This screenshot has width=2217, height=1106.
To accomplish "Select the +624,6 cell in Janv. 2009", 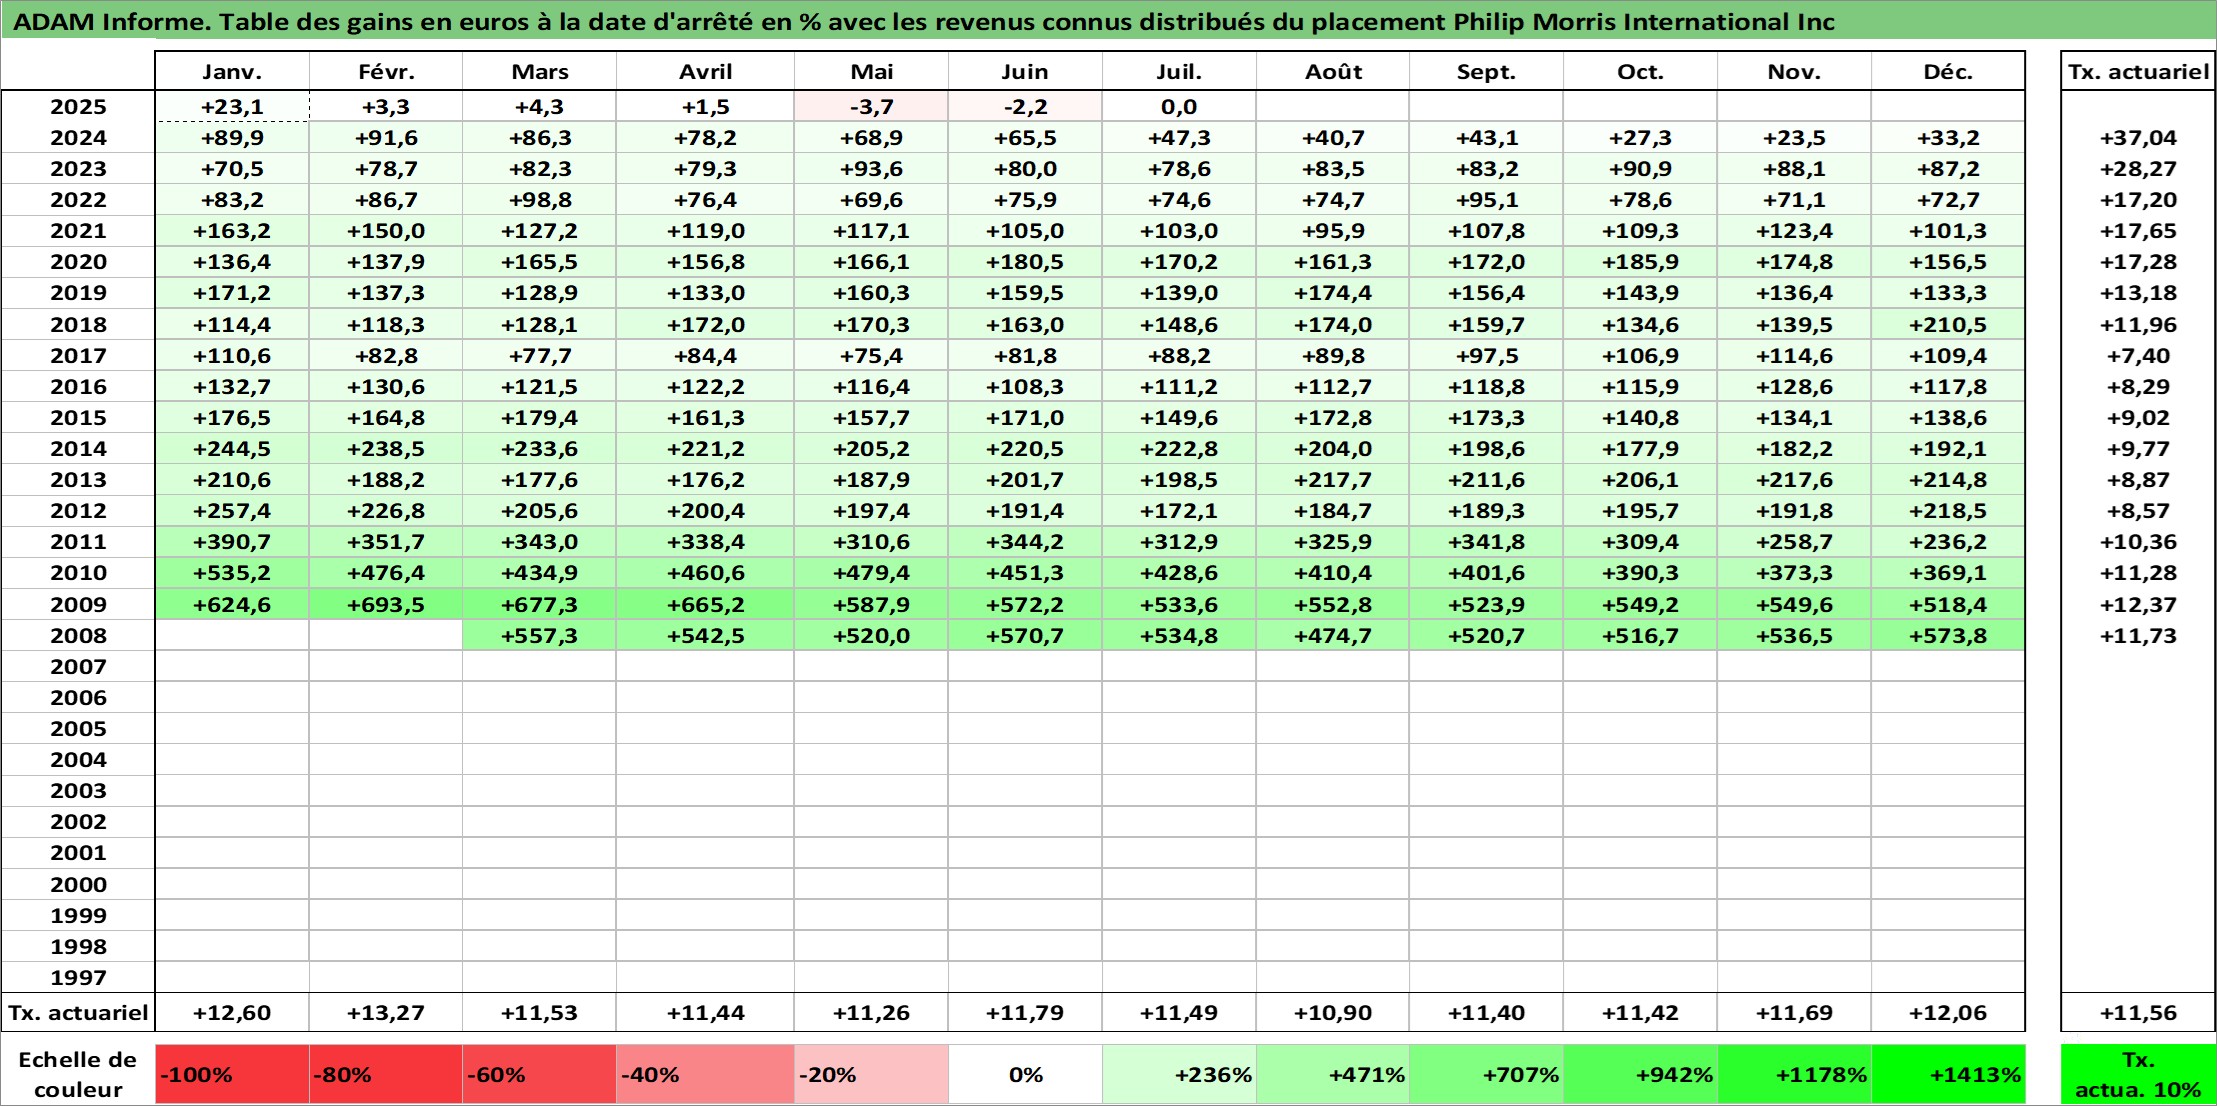I will click(232, 604).
